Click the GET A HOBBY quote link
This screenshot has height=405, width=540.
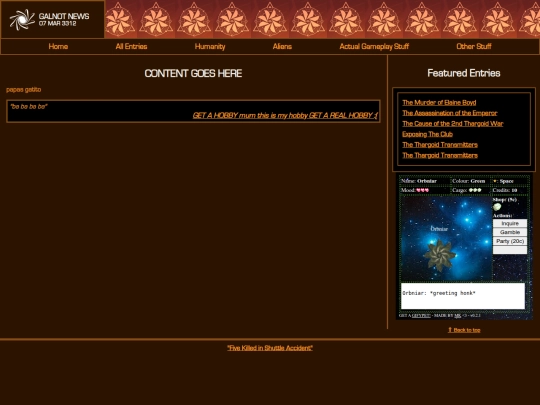(x=285, y=115)
